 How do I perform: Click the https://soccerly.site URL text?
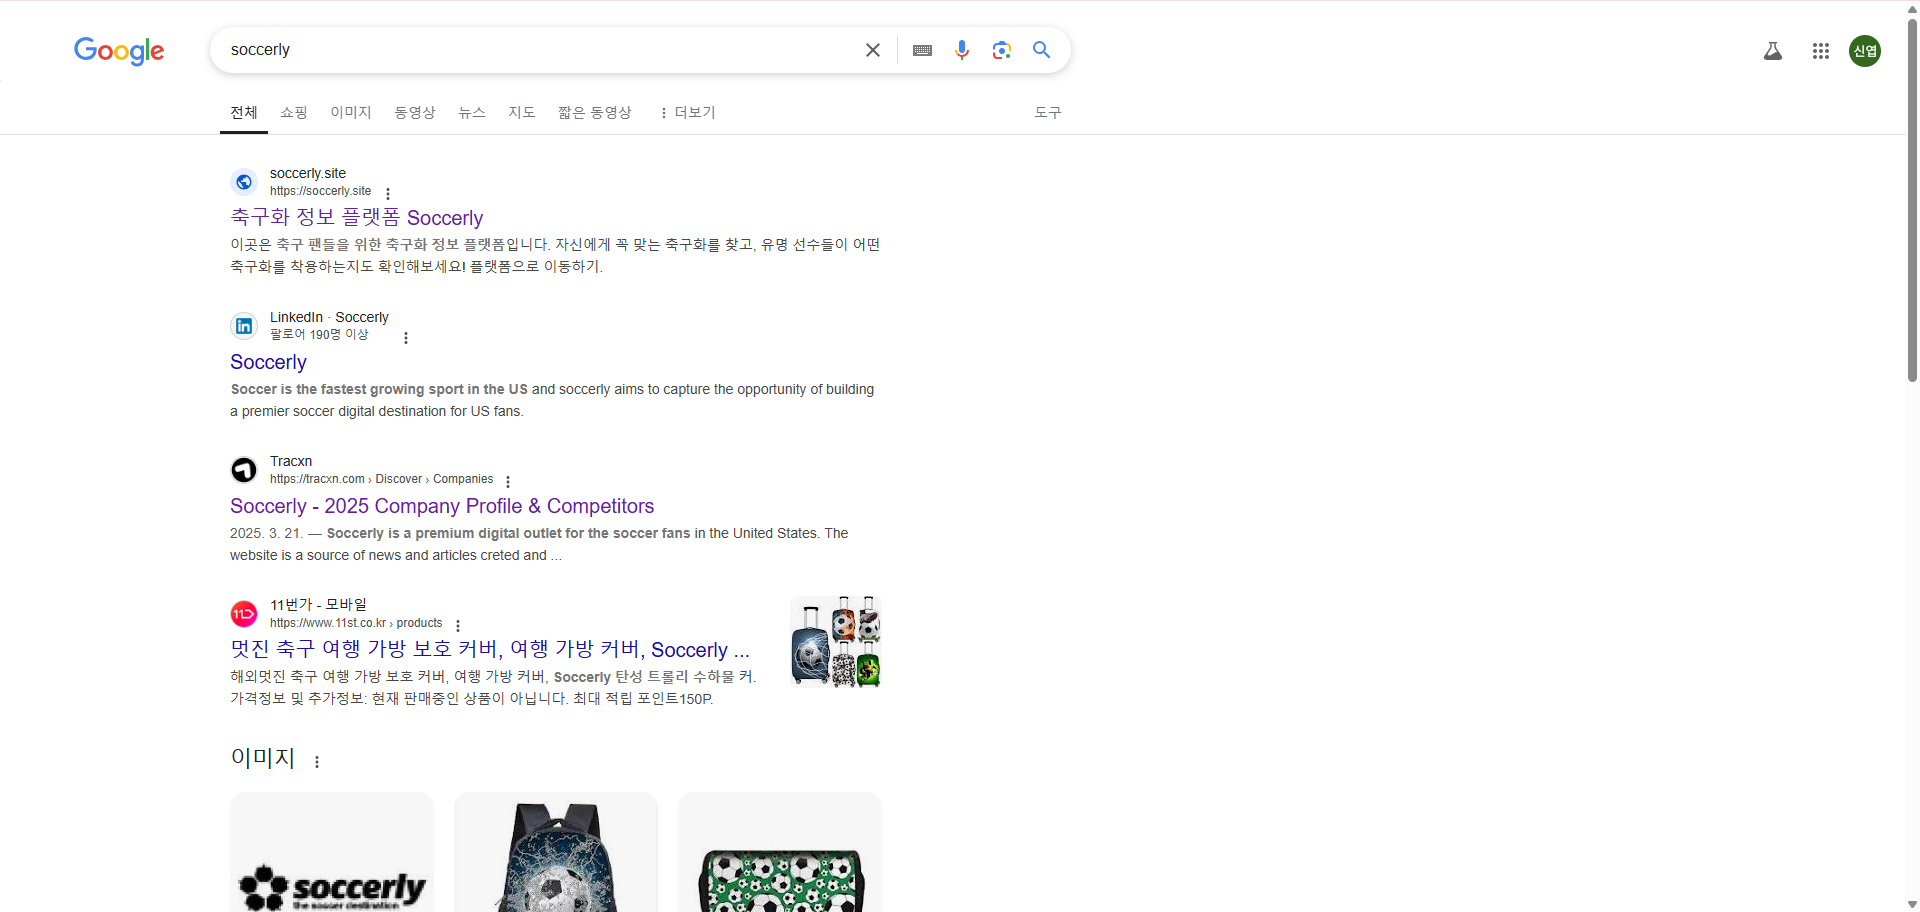pos(320,191)
